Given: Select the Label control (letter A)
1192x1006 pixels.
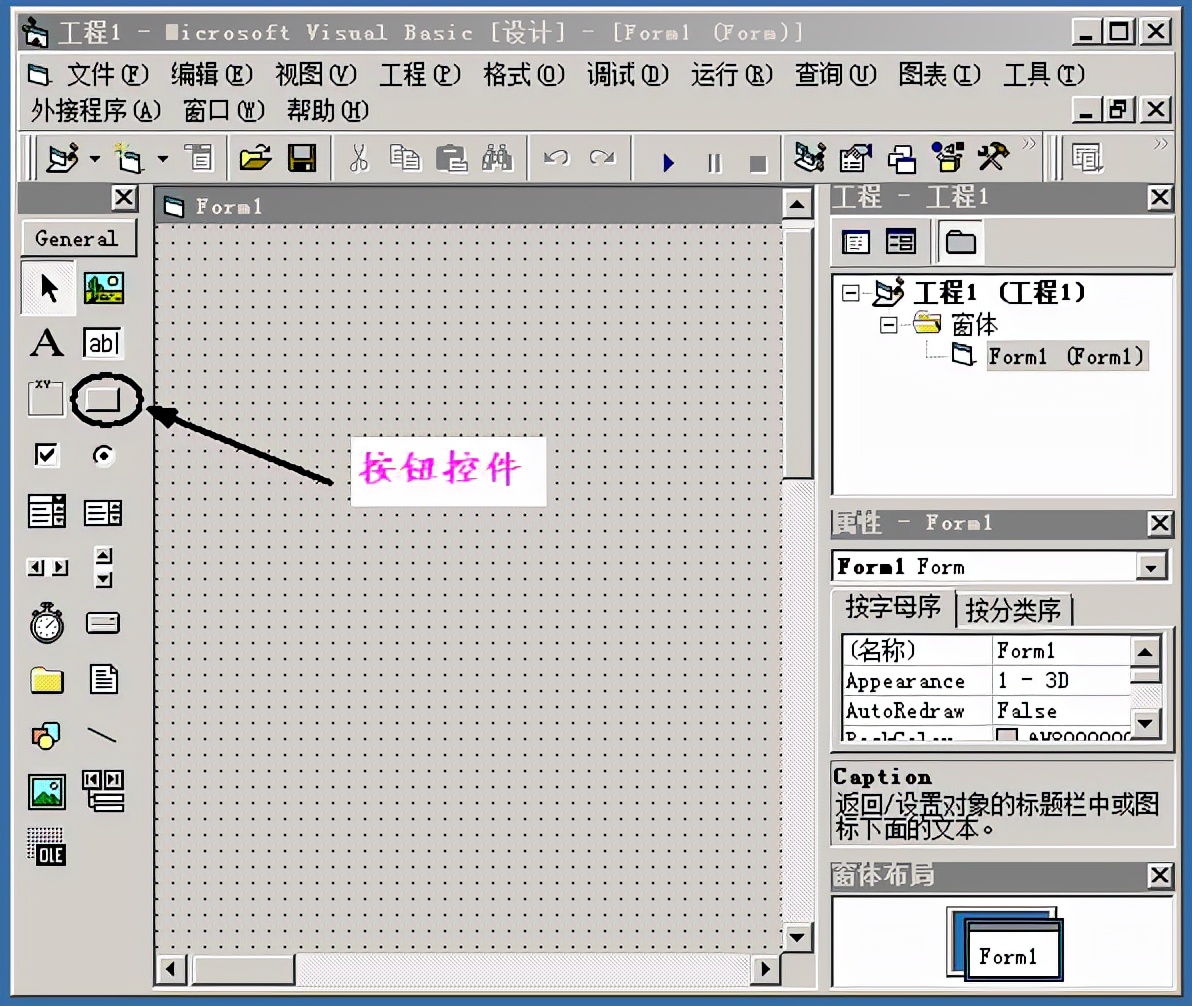Looking at the screenshot, I should click(x=46, y=343).
